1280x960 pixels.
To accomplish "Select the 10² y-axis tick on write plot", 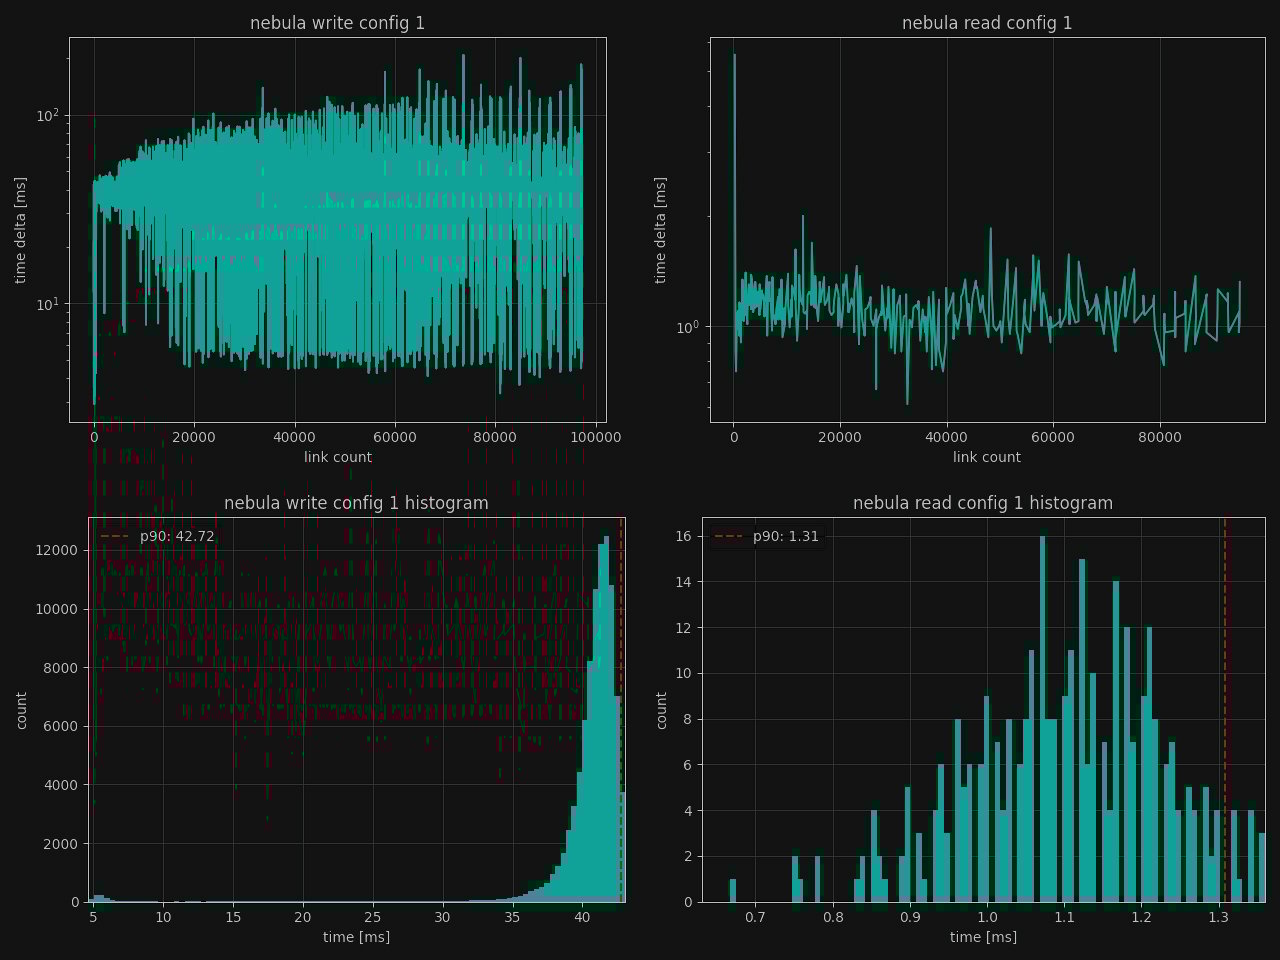I will point(49,115).
